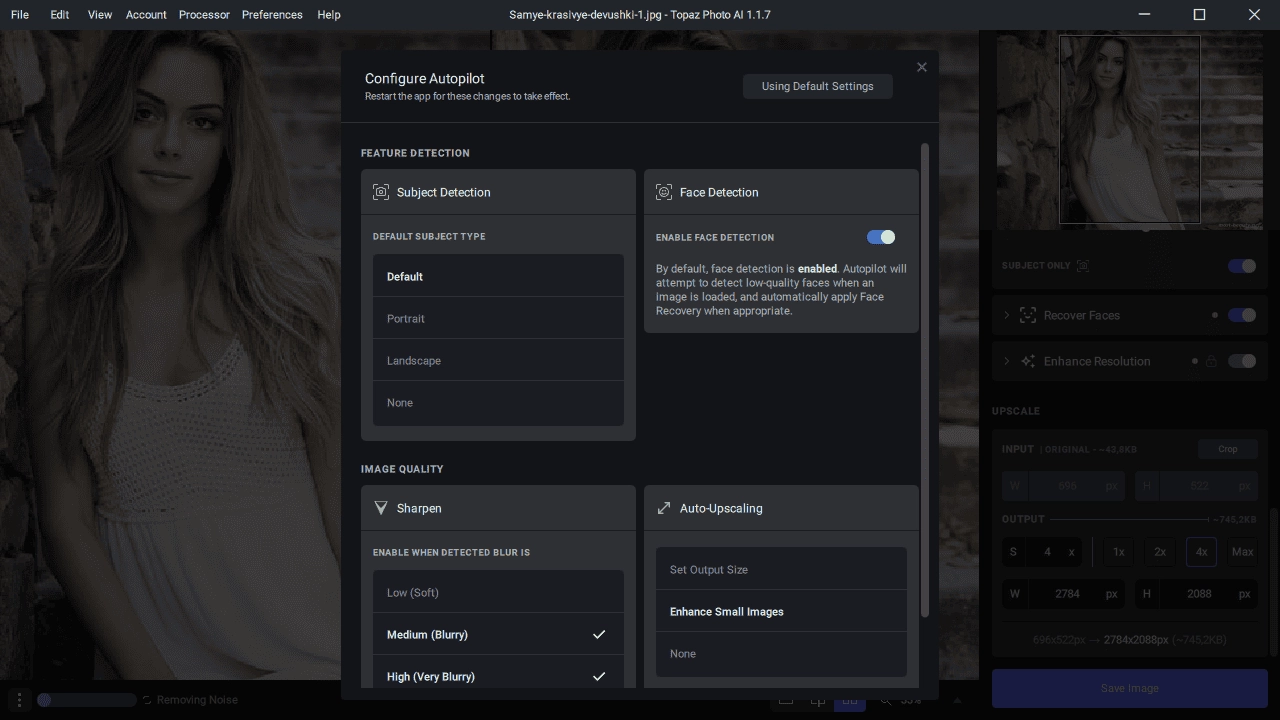Click the Save Image button
The height and width of the screenshot is (720, 1280).
pyautogui.click(x=1130, y=688)
